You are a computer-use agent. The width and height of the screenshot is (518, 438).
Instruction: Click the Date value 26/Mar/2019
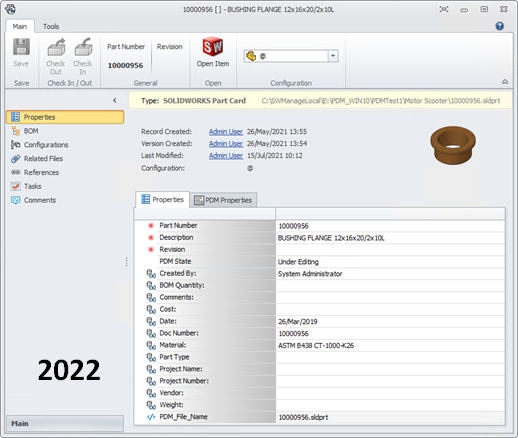tap(390, 322)
